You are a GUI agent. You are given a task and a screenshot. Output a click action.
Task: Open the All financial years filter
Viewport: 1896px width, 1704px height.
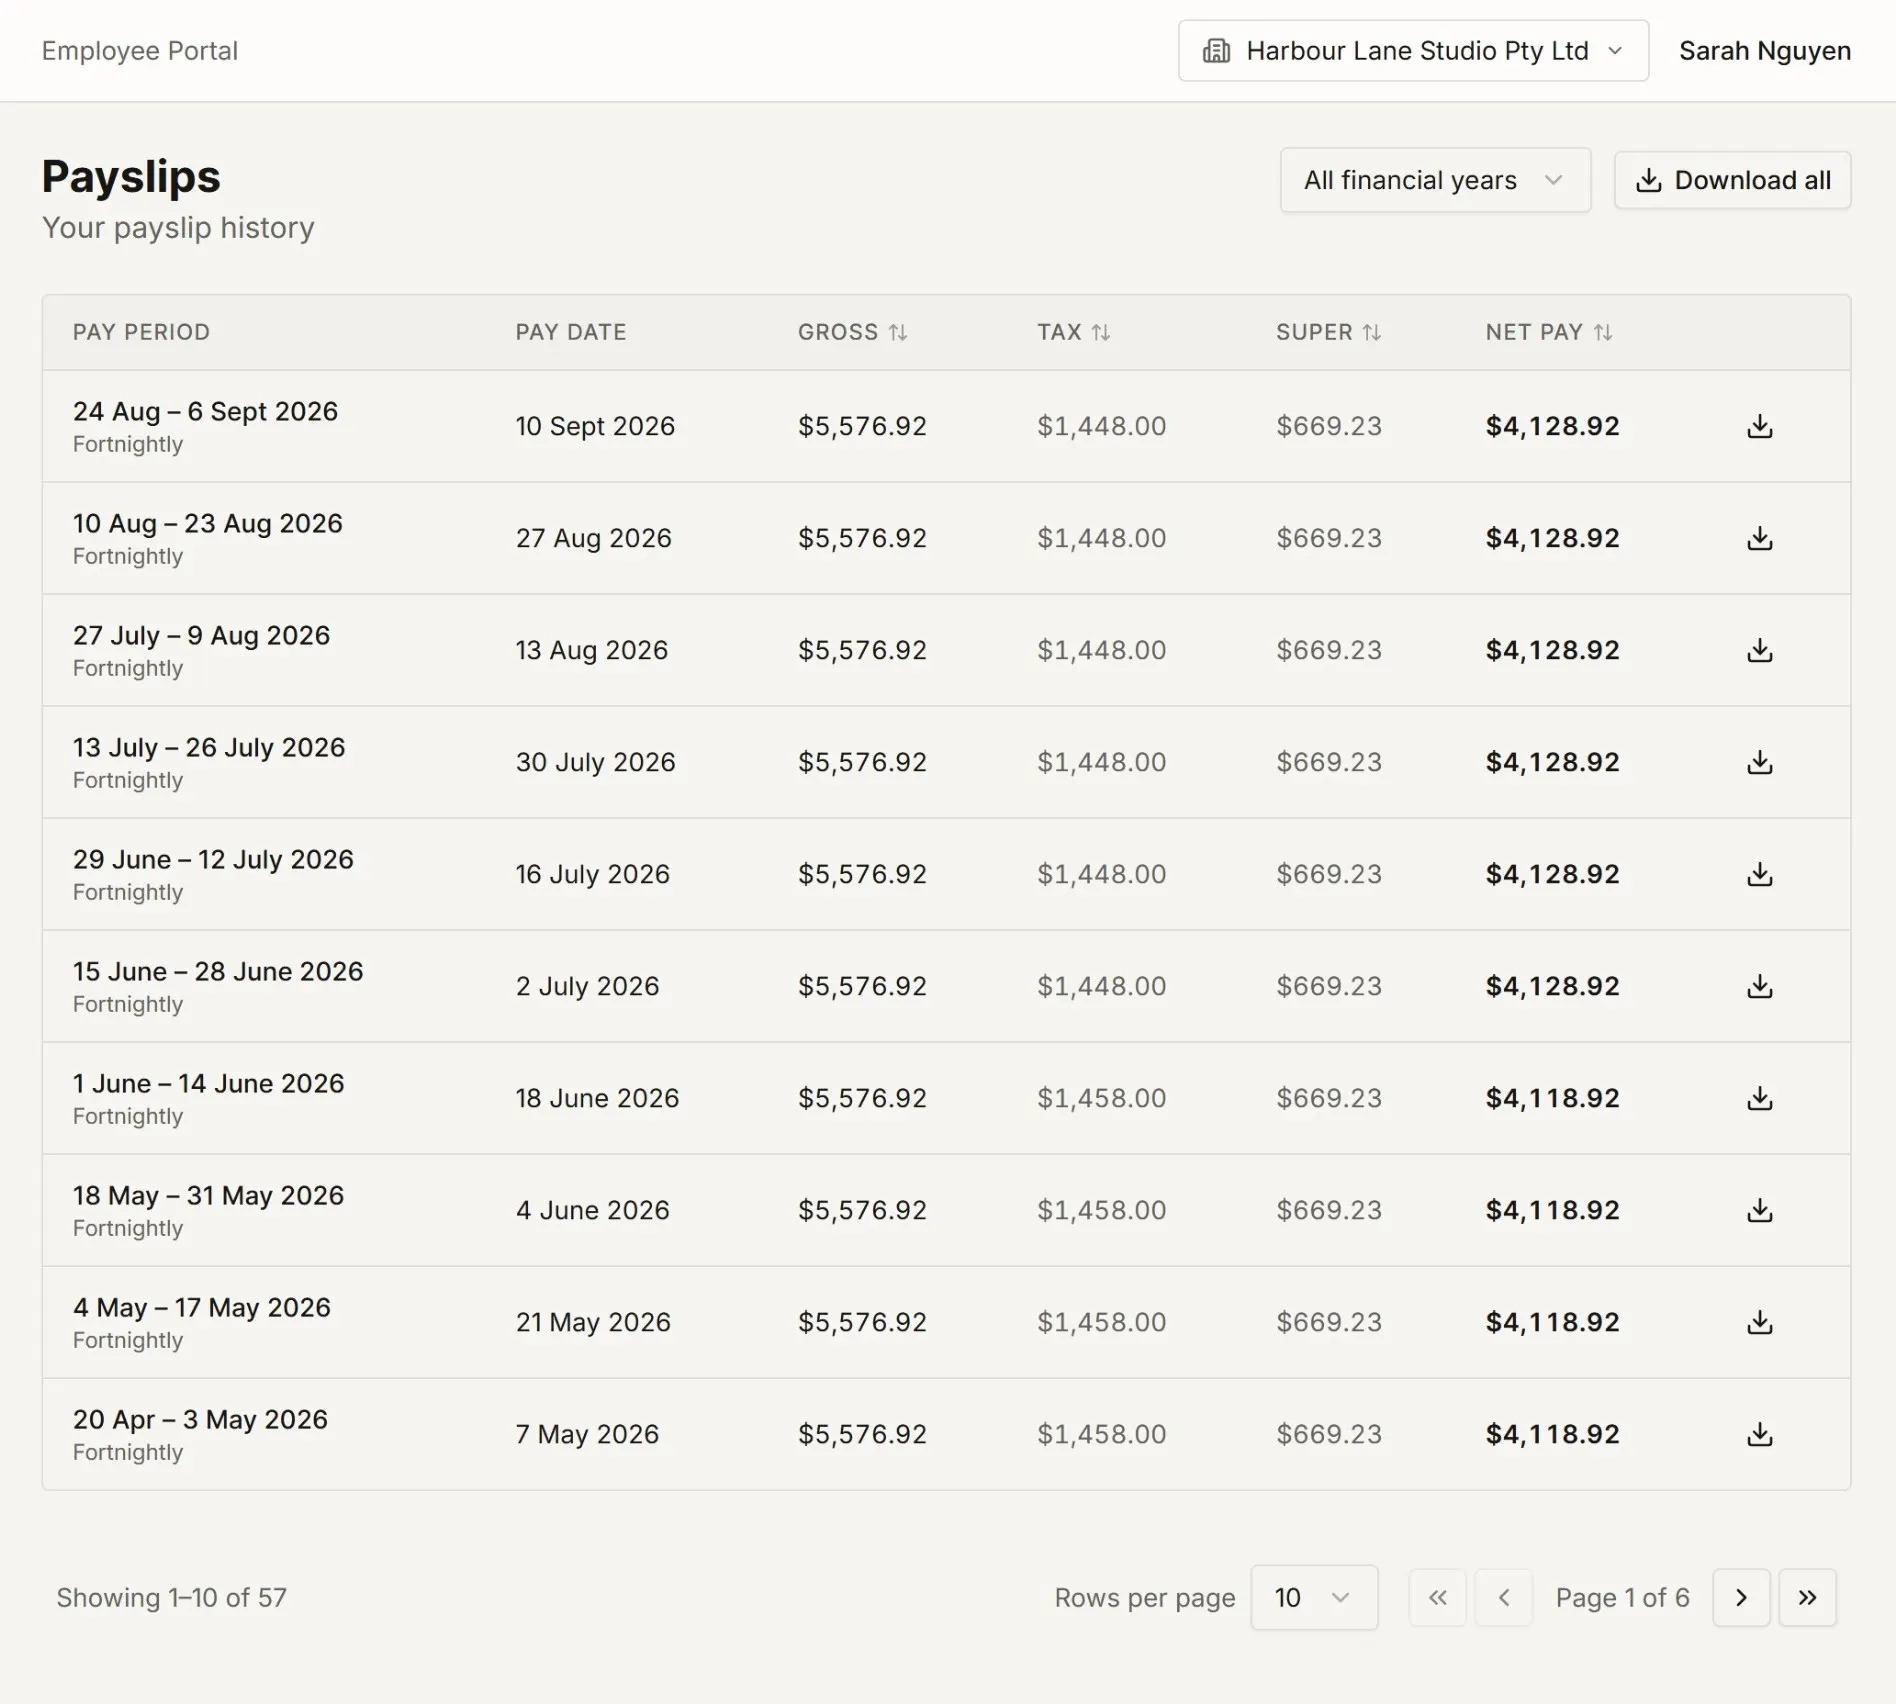pos(1435,180)
